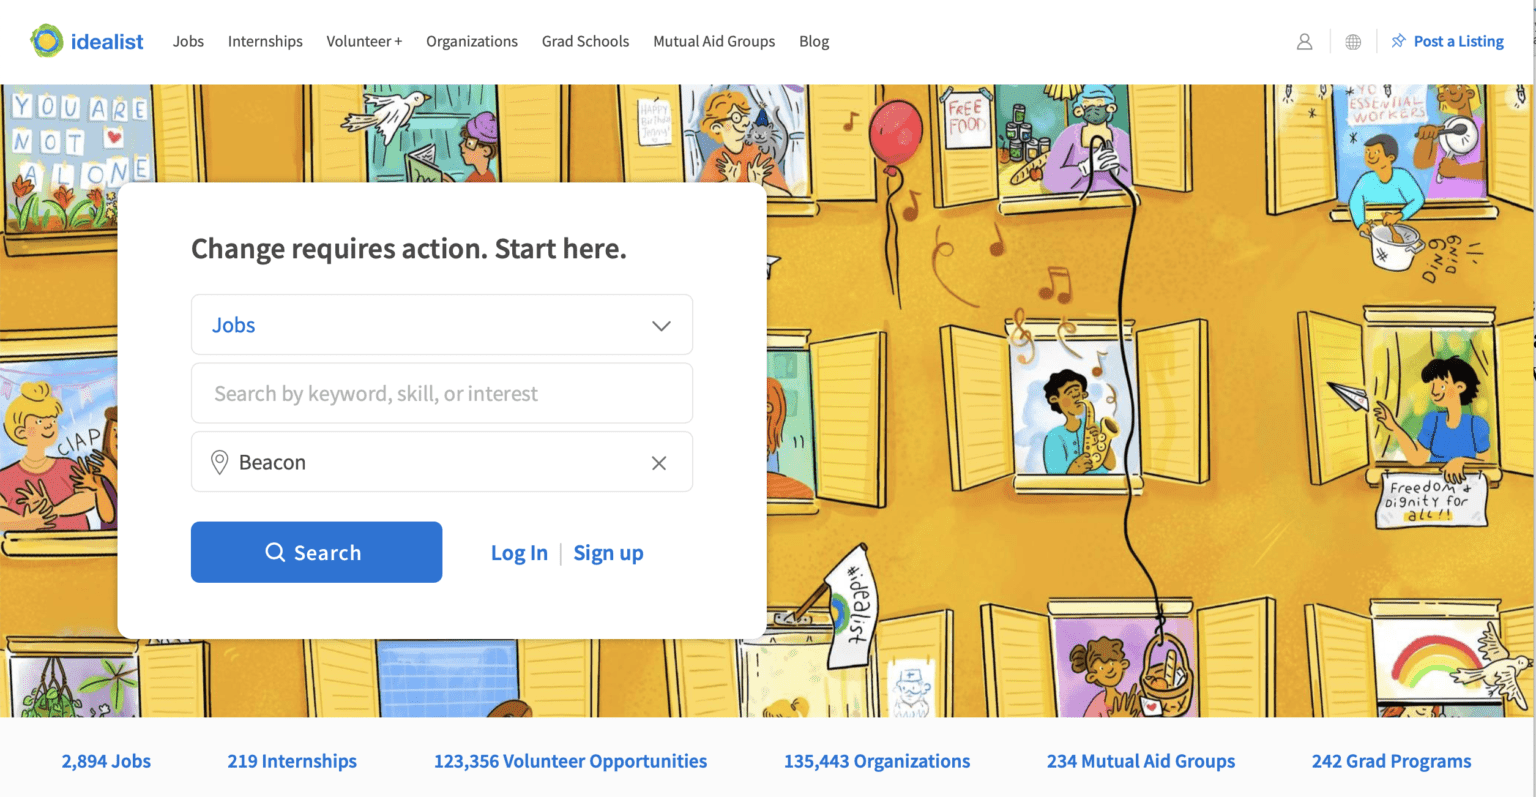1536x797 pixels.
Task: Click the location pin in the Beacon field
Action: pos(220,462)
